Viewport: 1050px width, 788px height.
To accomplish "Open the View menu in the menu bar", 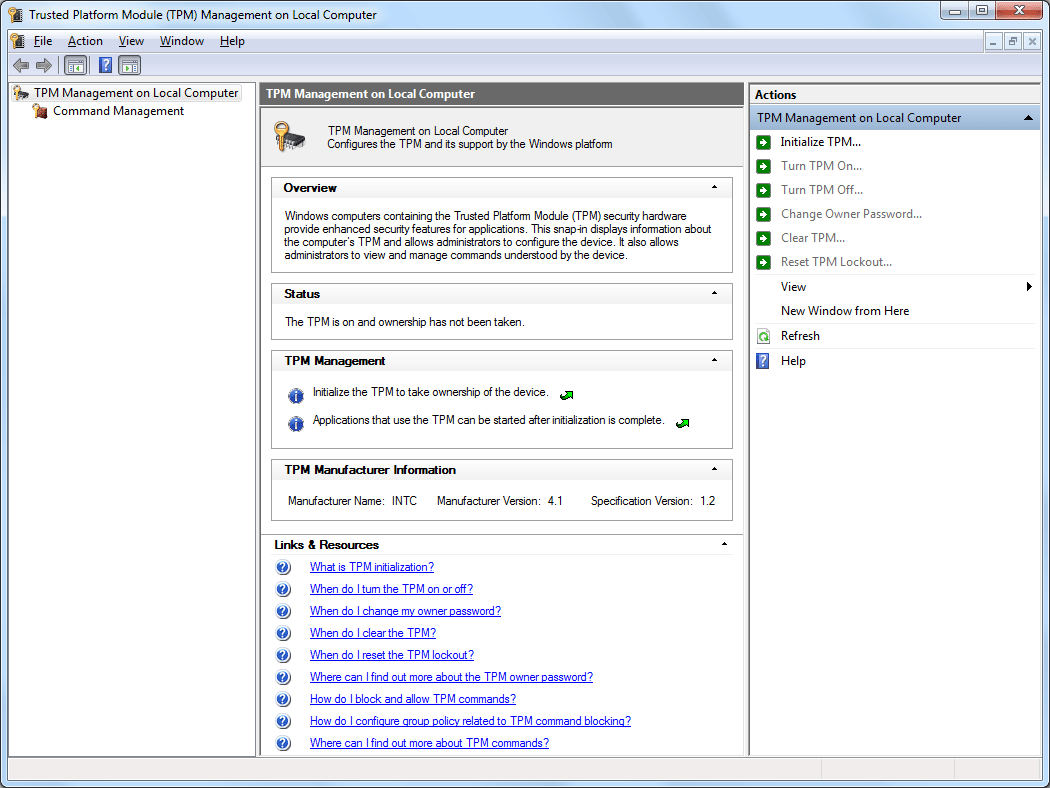I will 131,41.
